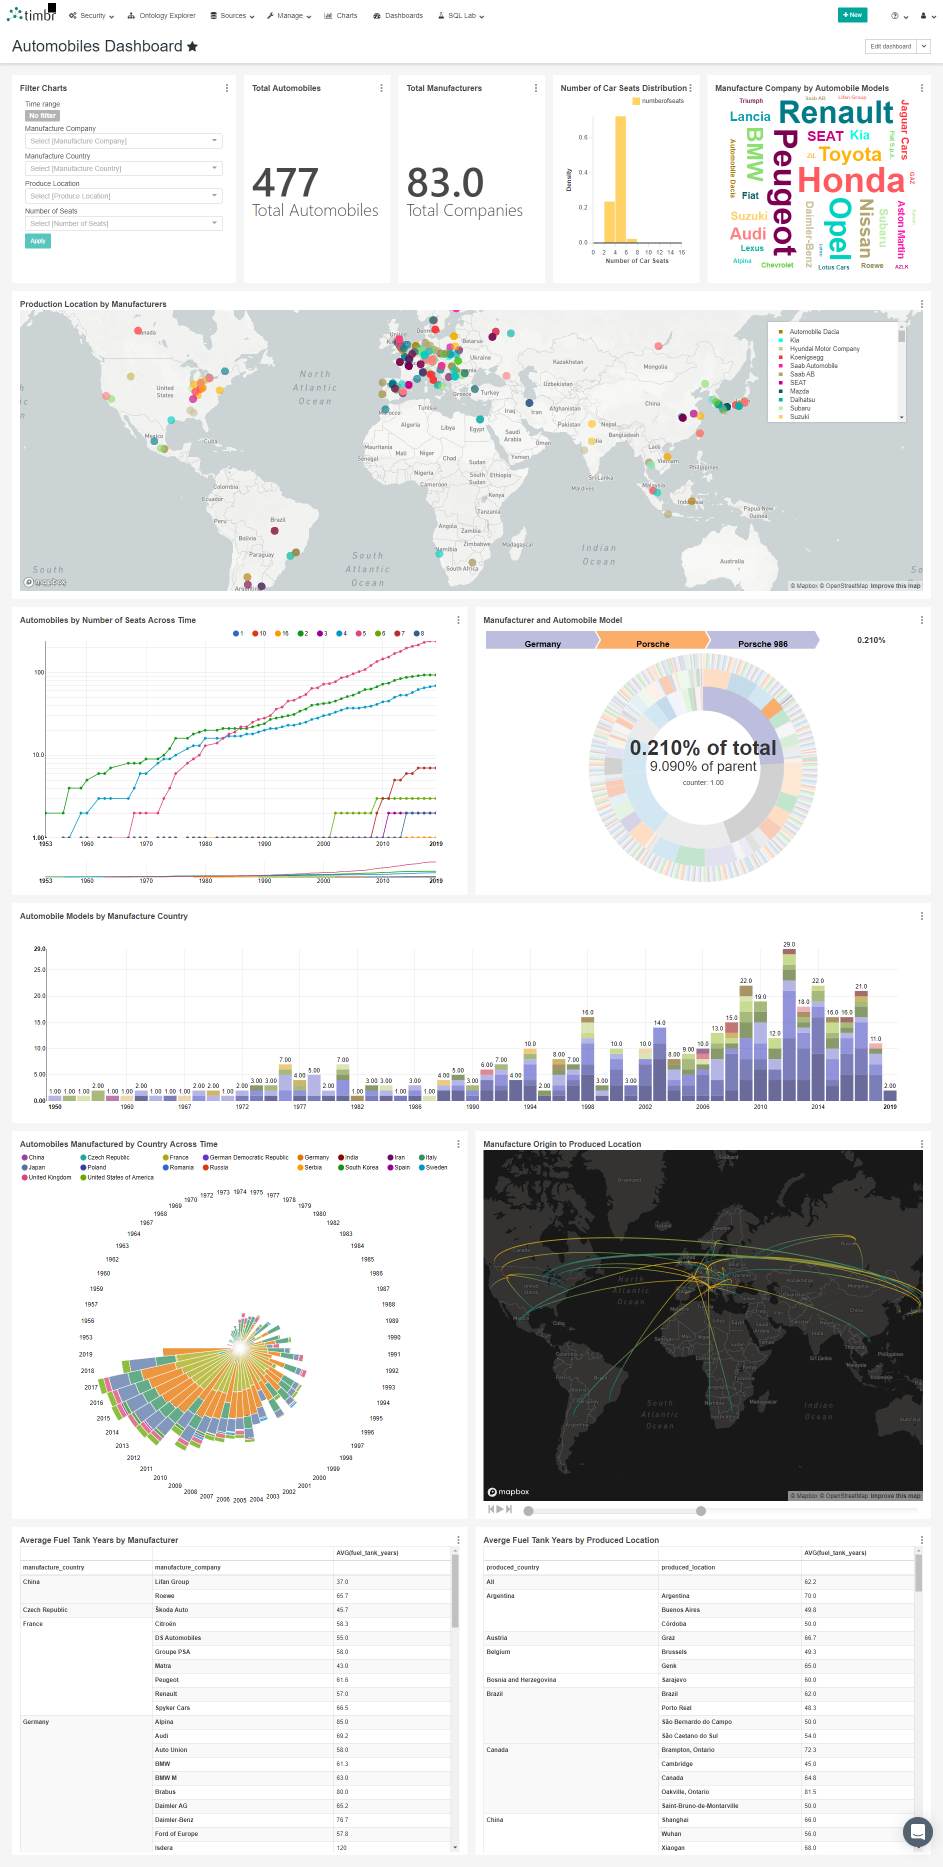Open Automobile Models by Manufacture Country options
Image resolution: width=943 pixels, height=1867 pixels.
click(x=921, y=916)
